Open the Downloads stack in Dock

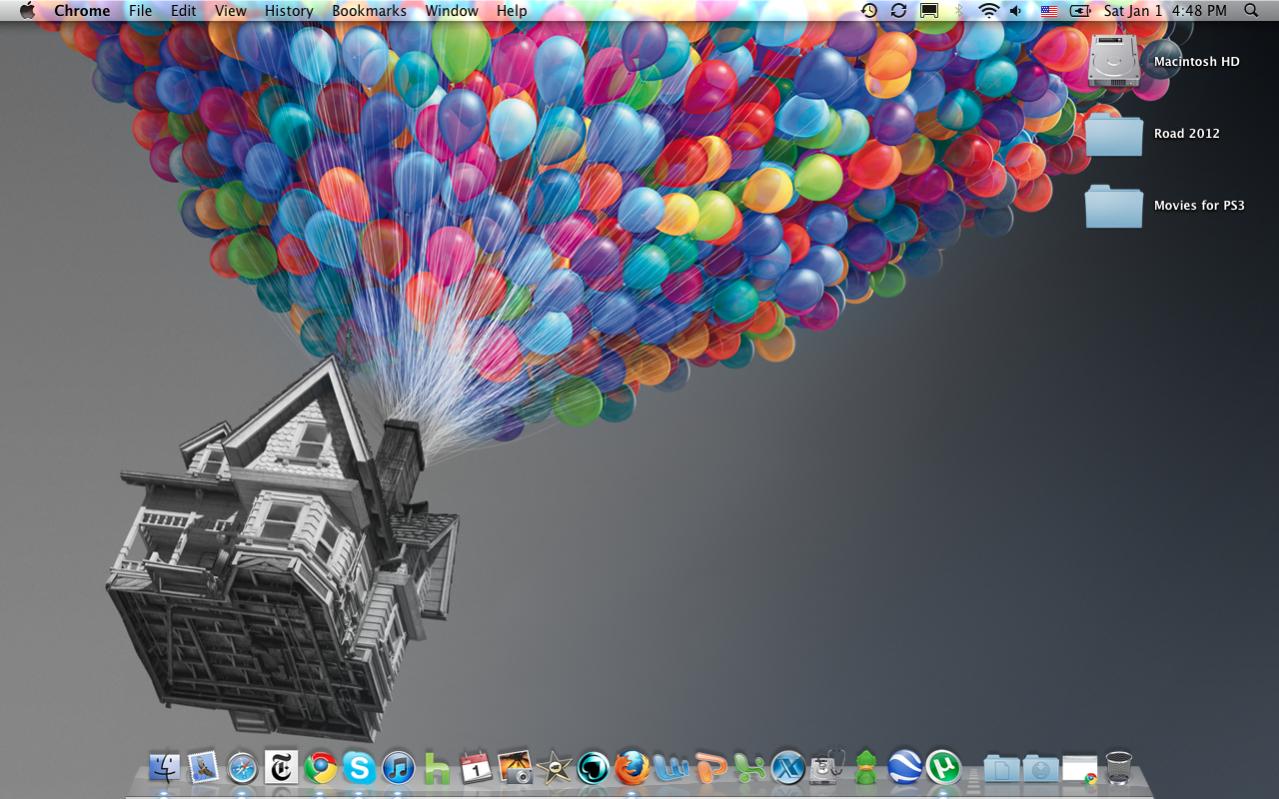pyautogui.click(x=1040, y=768)
